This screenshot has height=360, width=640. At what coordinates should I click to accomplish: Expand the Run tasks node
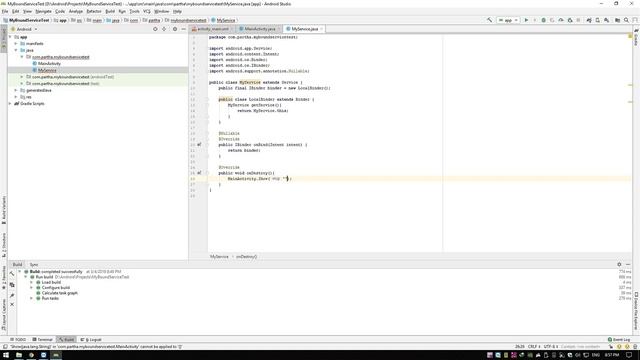[31, 298]
